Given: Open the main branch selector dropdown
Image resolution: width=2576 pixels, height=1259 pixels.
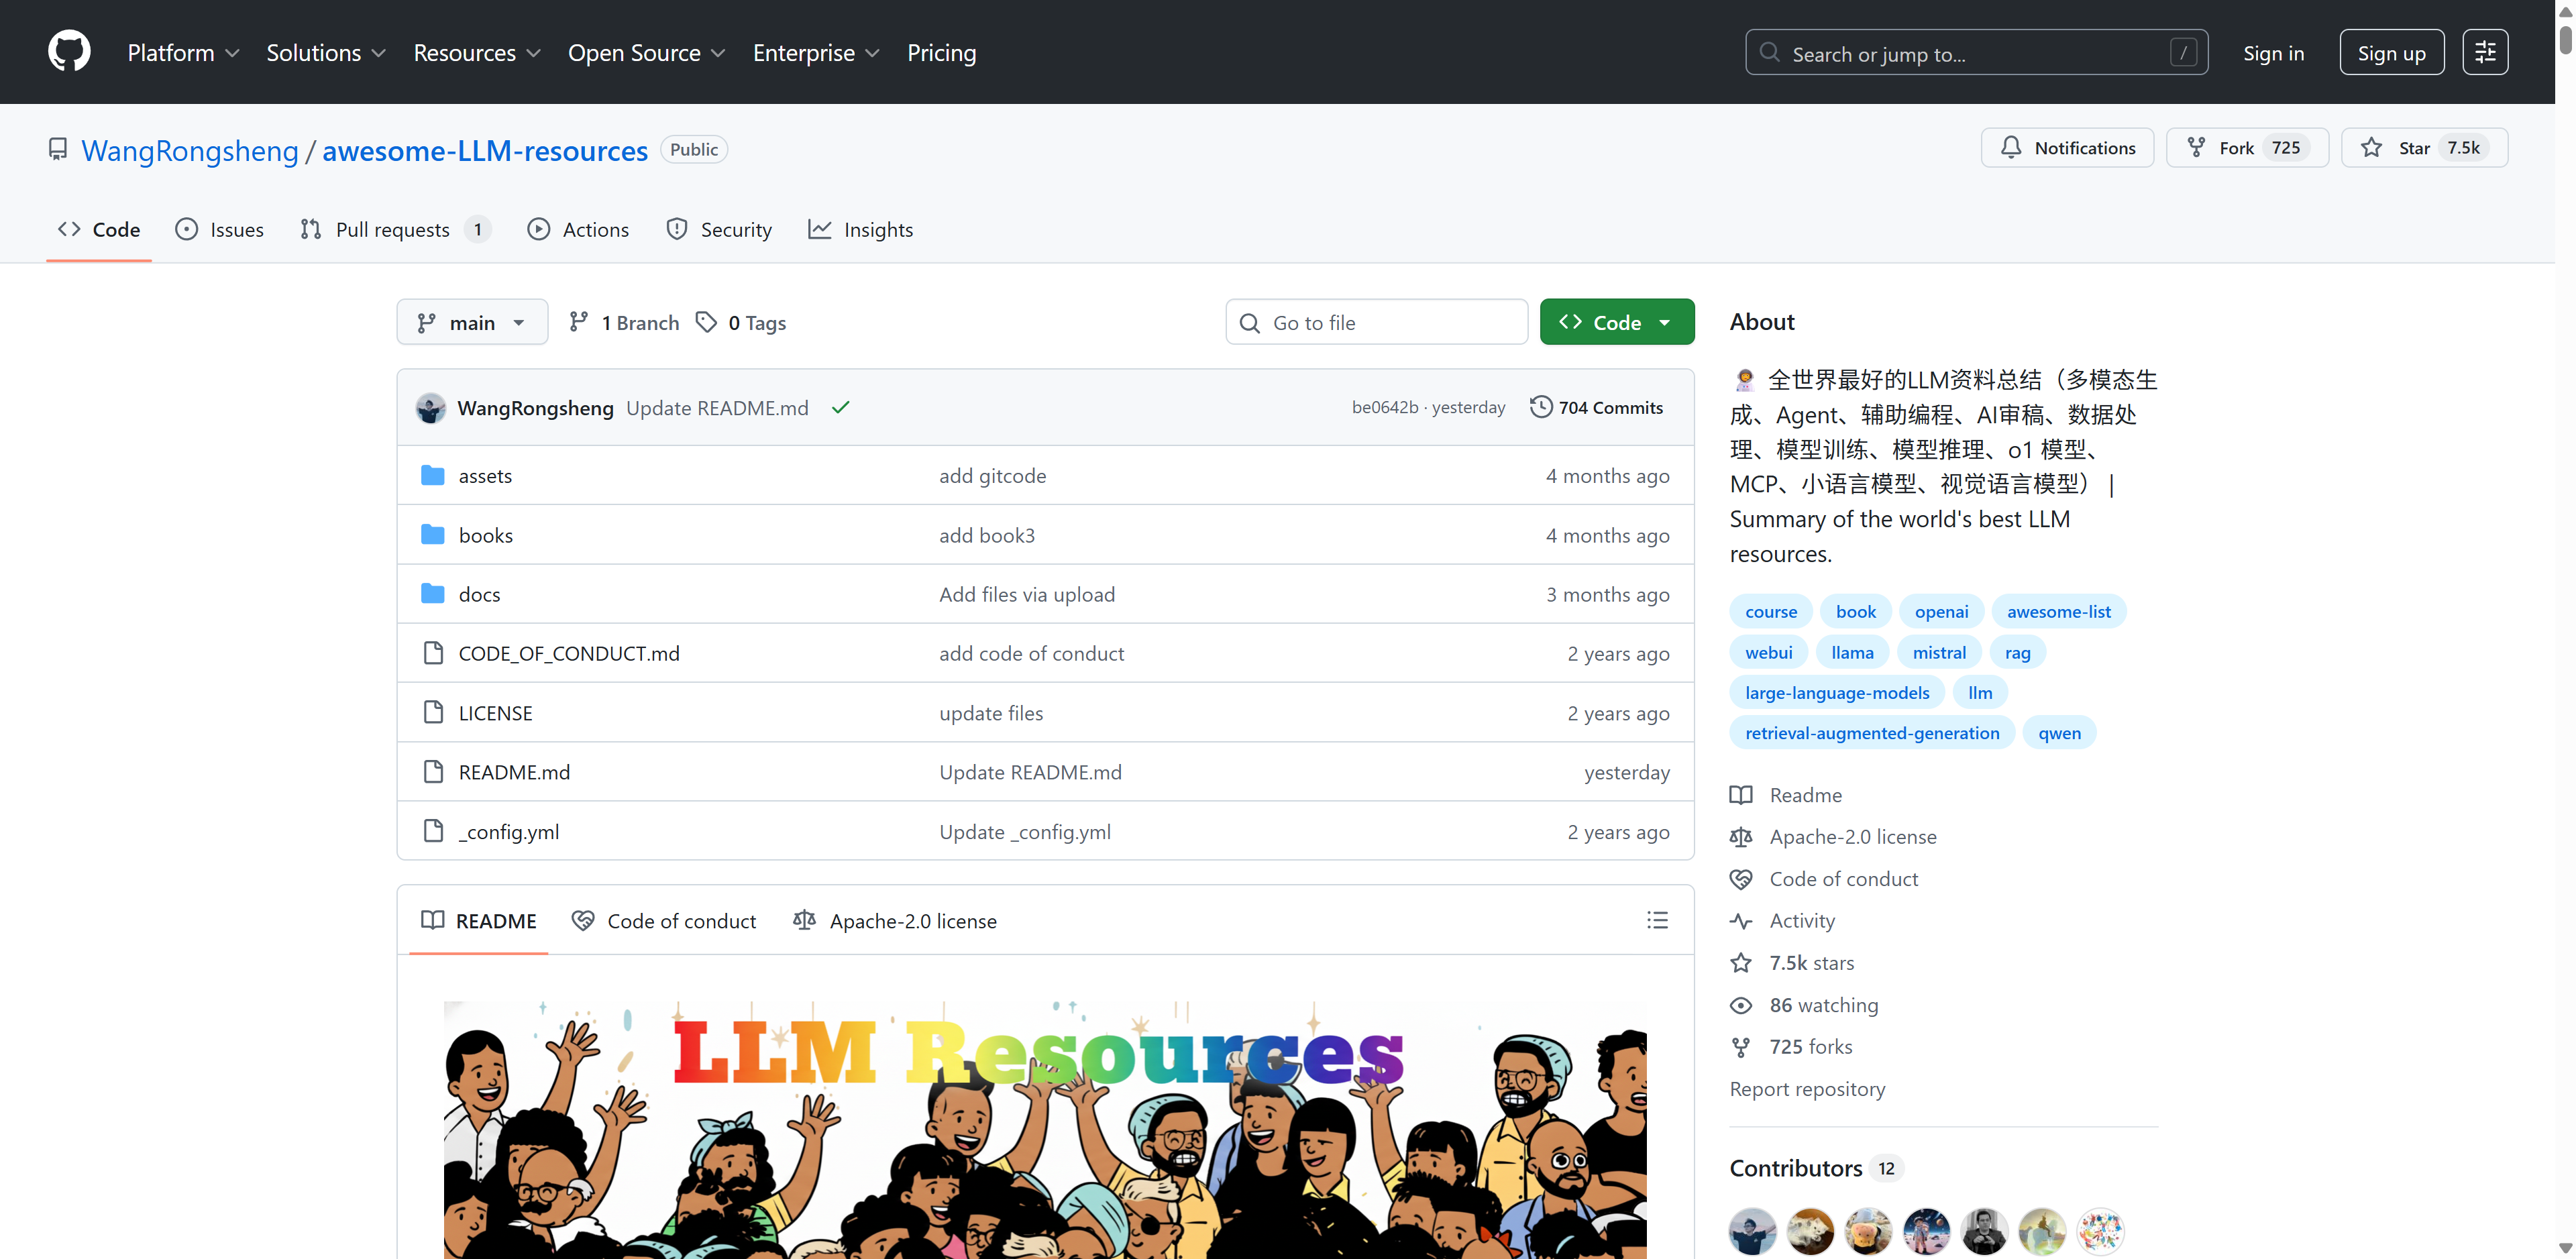Looking at the screenshot, I should (472, 322).
